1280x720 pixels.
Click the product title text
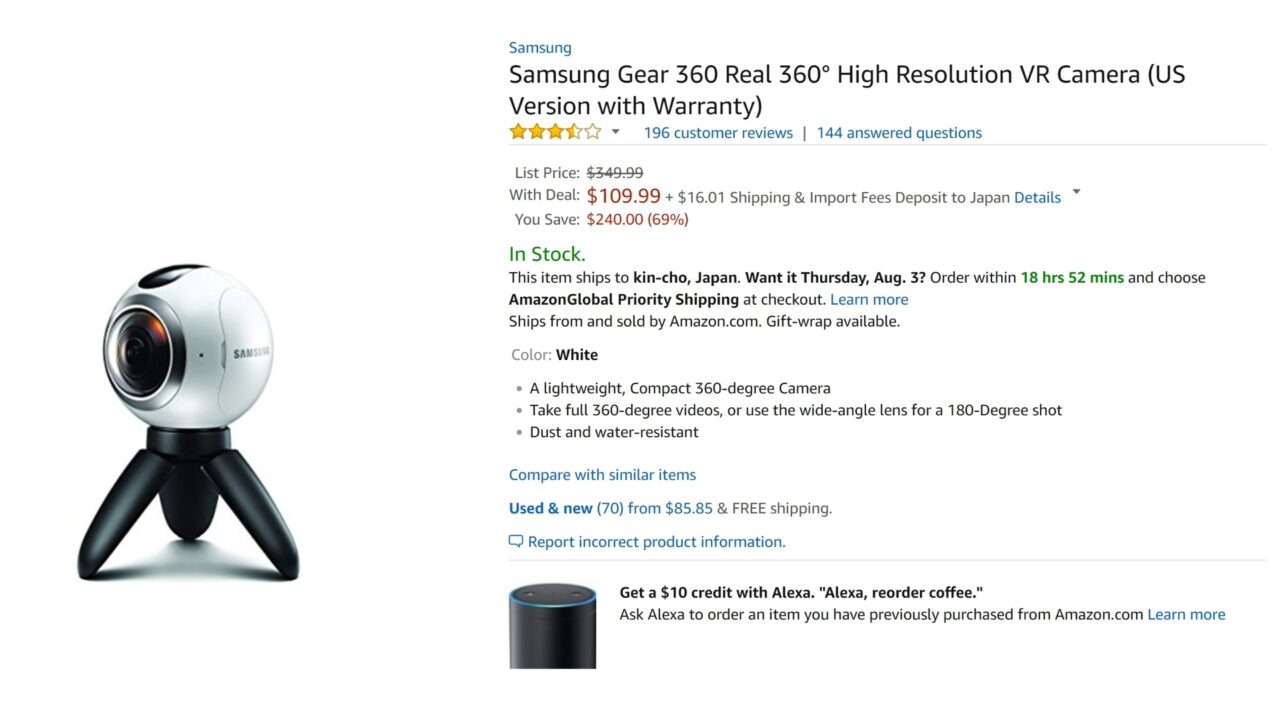coord(847,90)
